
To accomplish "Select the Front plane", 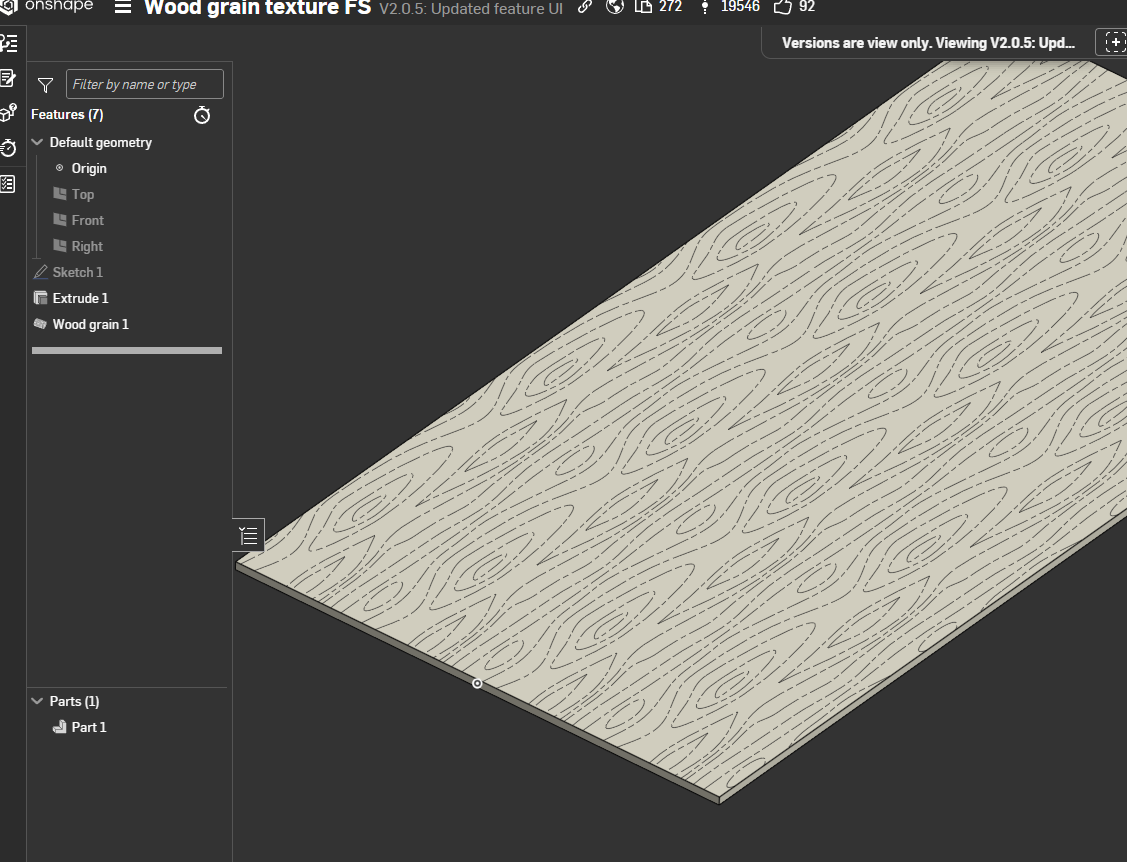I will (x=88, y=220).
